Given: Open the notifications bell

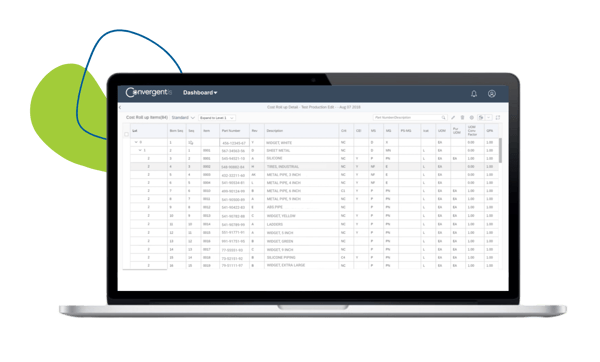Looking at the screenshot, I should point(474,93).
